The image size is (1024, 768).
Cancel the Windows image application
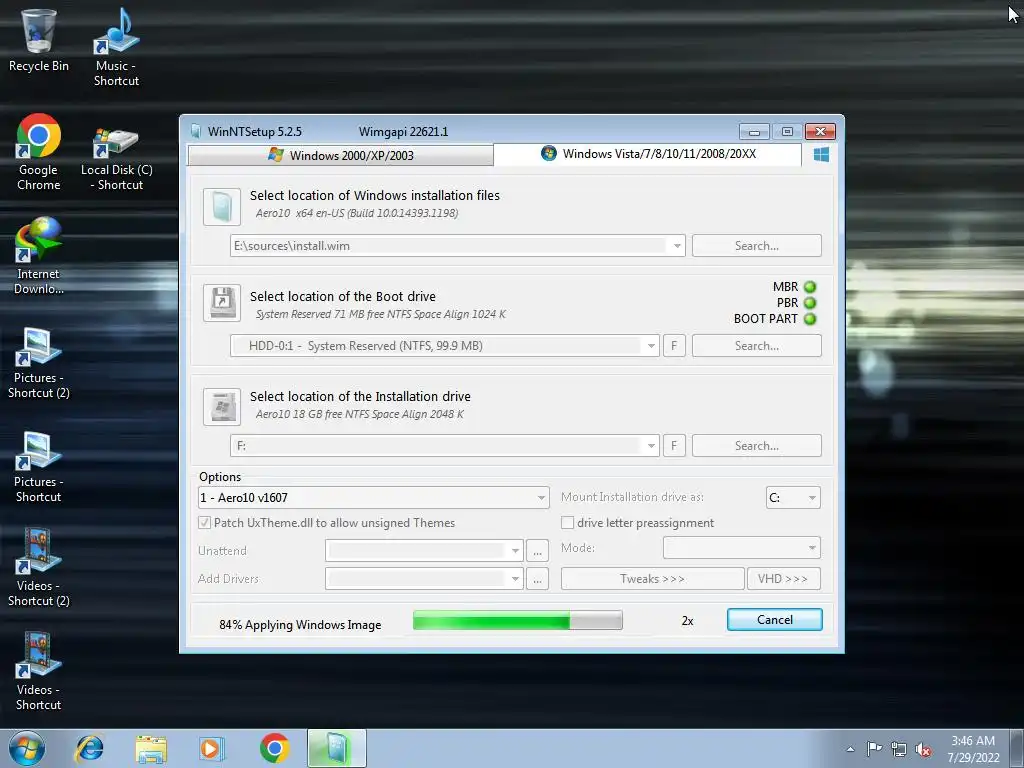pyautogui.click(x=775, y=620)
